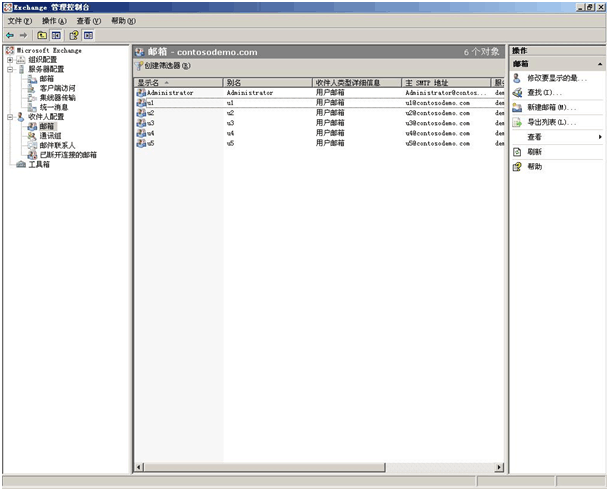
Task: Click 修改要显示的最... action link
Action: (557, 78)
